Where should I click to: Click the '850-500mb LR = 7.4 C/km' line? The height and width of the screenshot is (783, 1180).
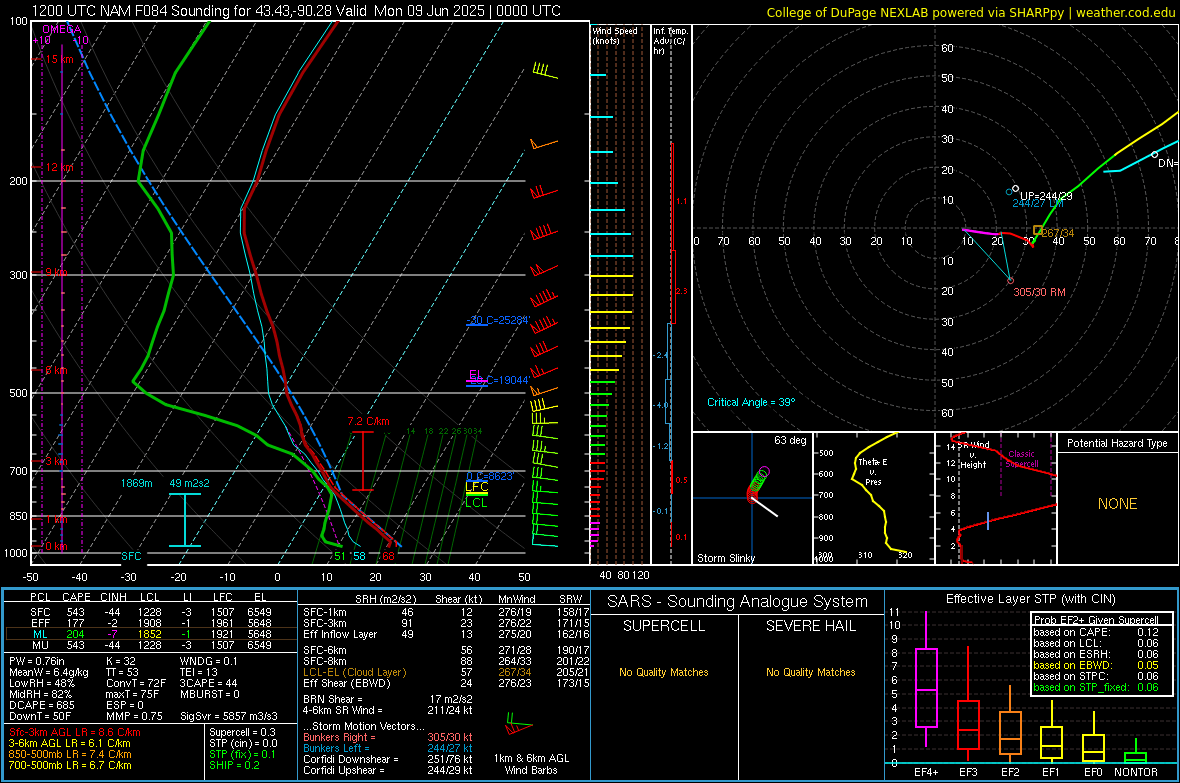(70, 754)
